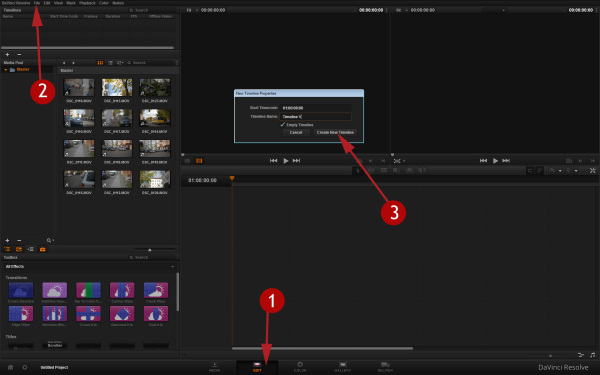Switch to the COLOR page tab

coord(300,367)
